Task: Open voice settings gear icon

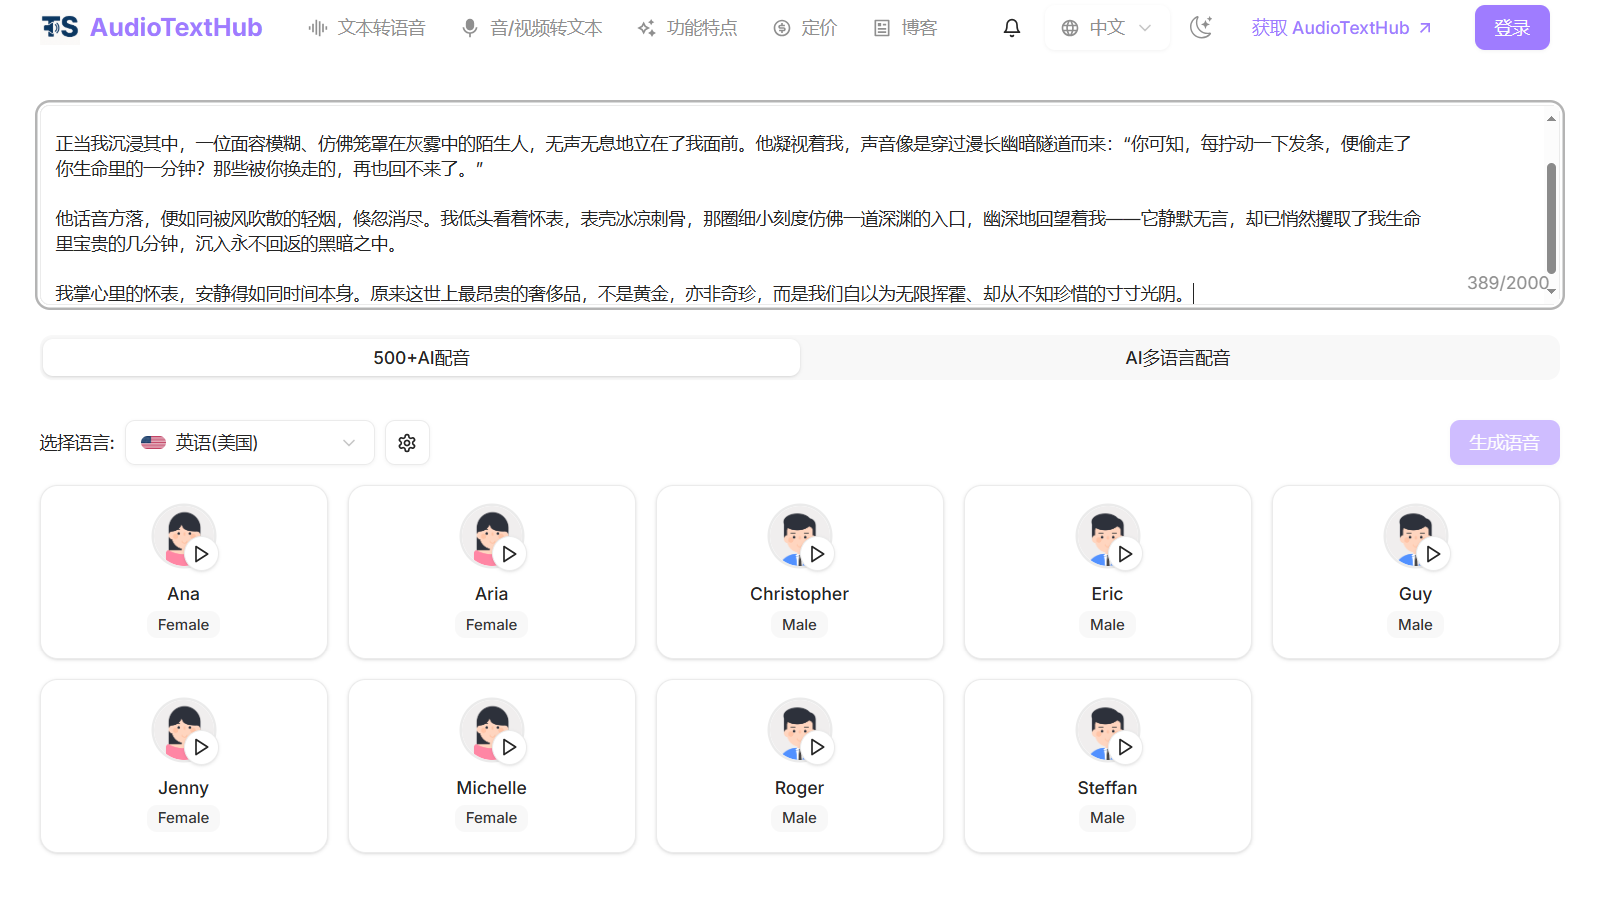Action: click(407, 443)
